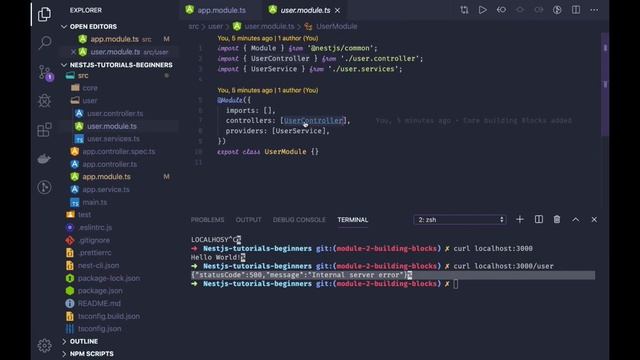This screenshot has width=640, height=360.
Task: Click the toggle file blame icon in toolbar
Action: pos(557,10)
